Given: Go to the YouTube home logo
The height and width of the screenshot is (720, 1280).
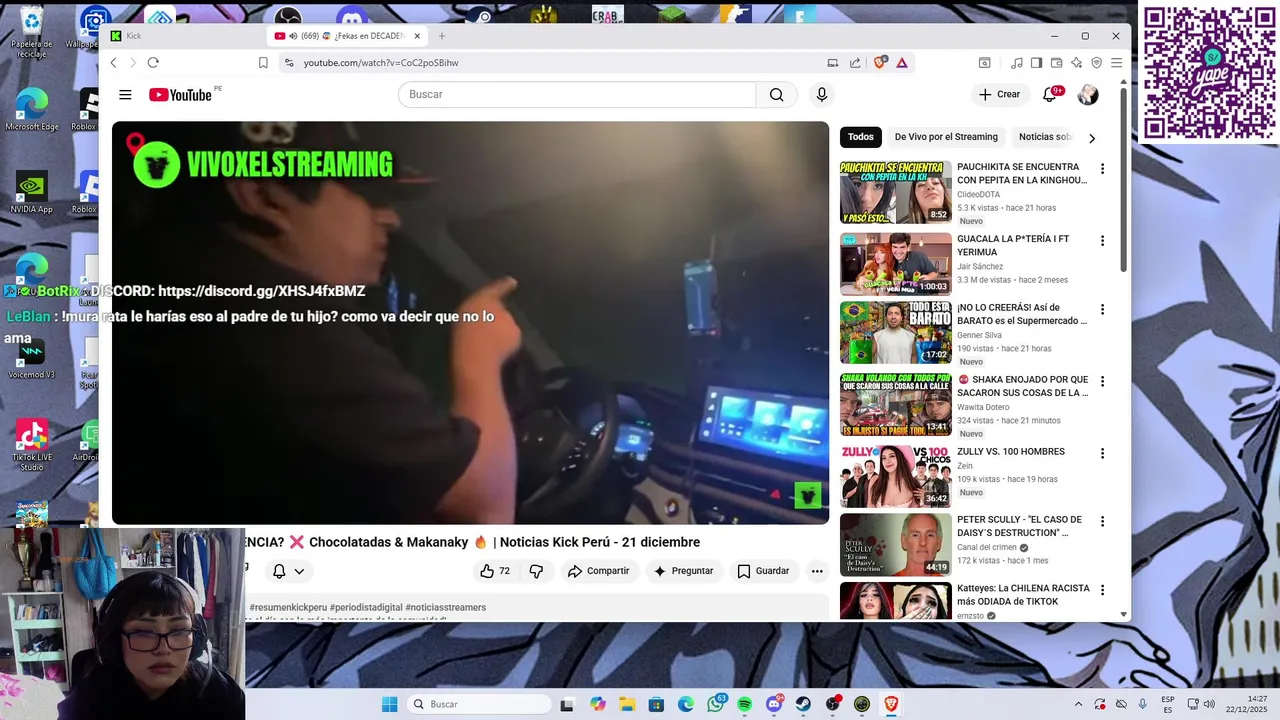Looking at the screenshot, I should pyautogui.click(x=181, y=94).
